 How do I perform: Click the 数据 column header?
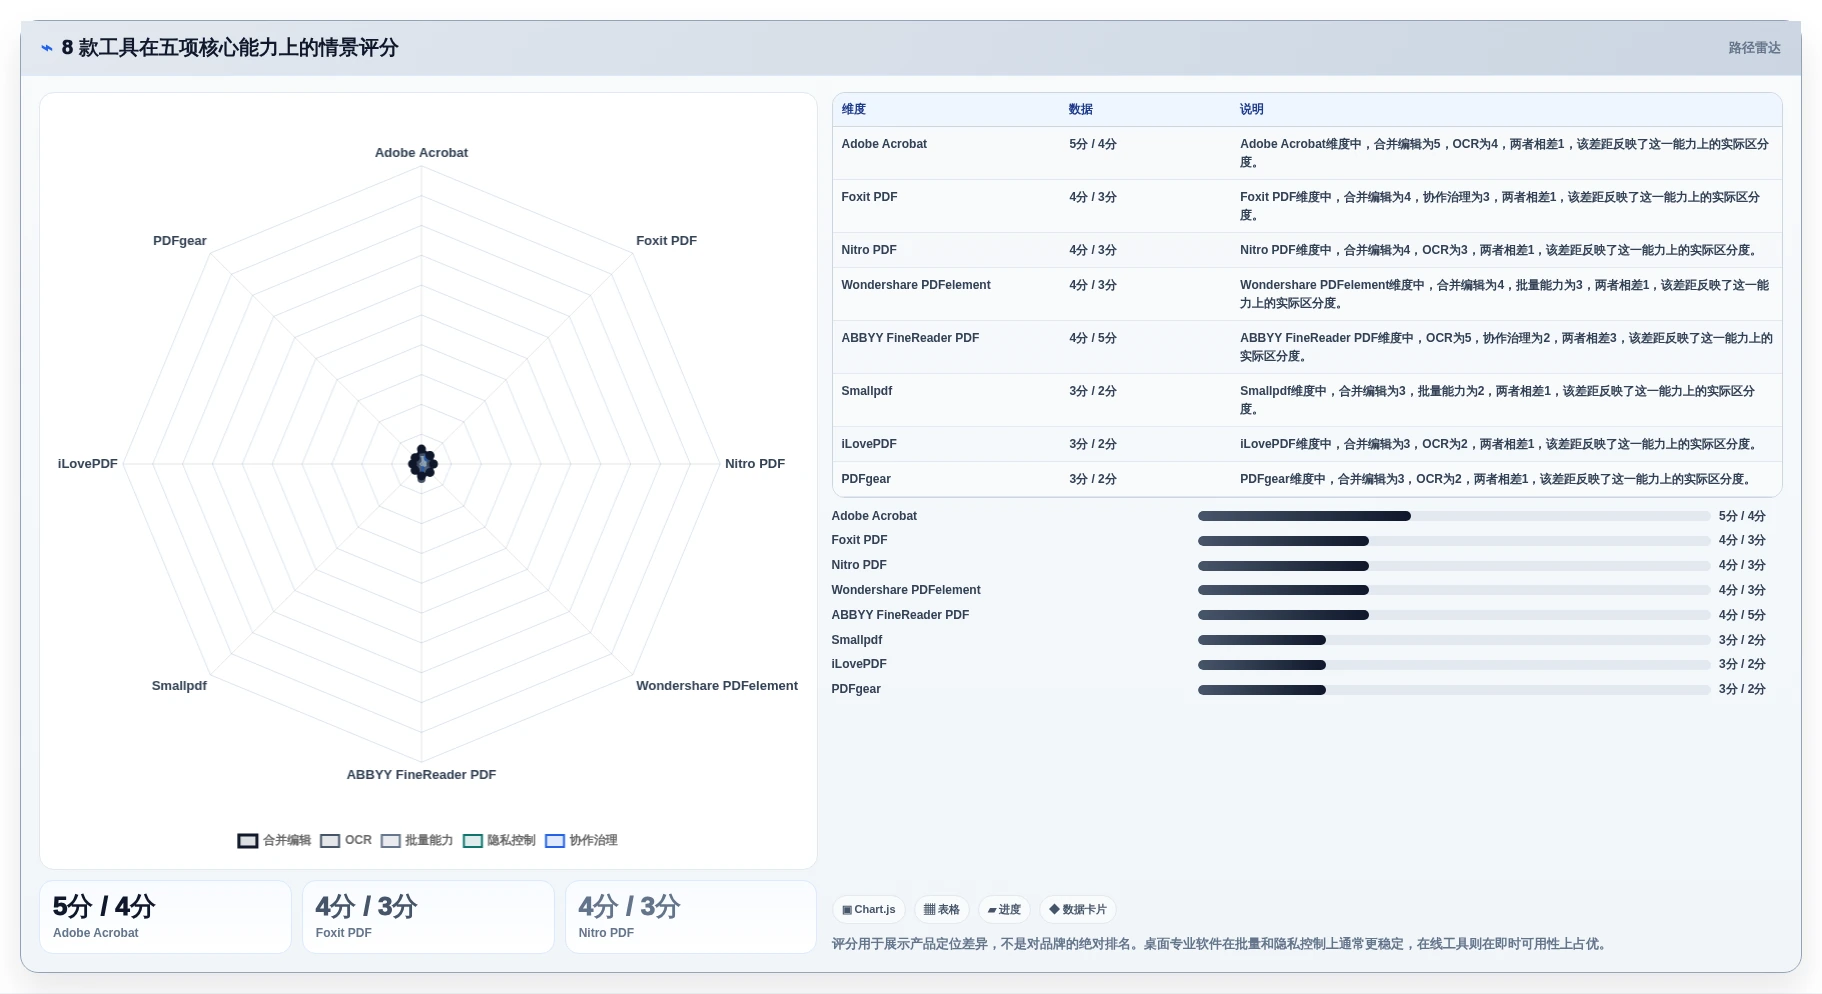[1080, 110]
